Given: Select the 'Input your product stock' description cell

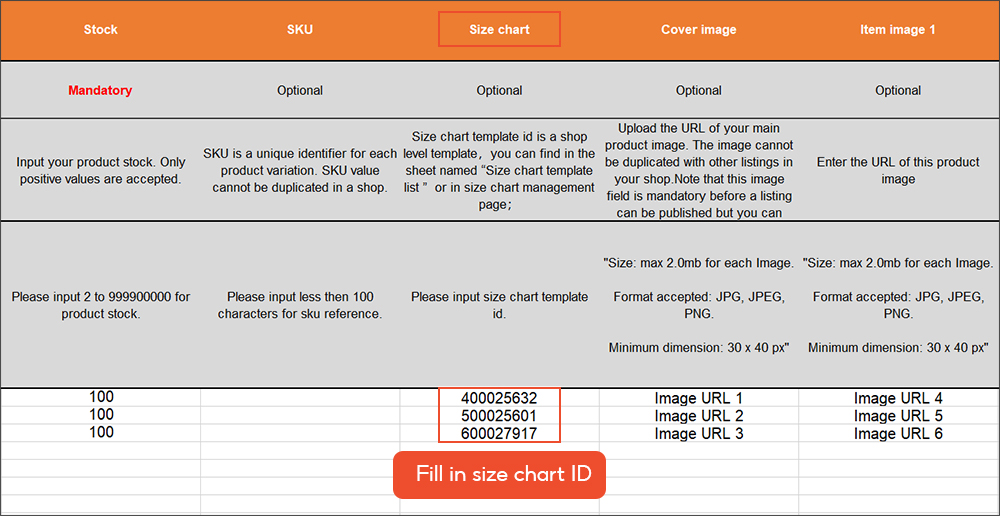Looking at the screenshot, I should 100,170.
